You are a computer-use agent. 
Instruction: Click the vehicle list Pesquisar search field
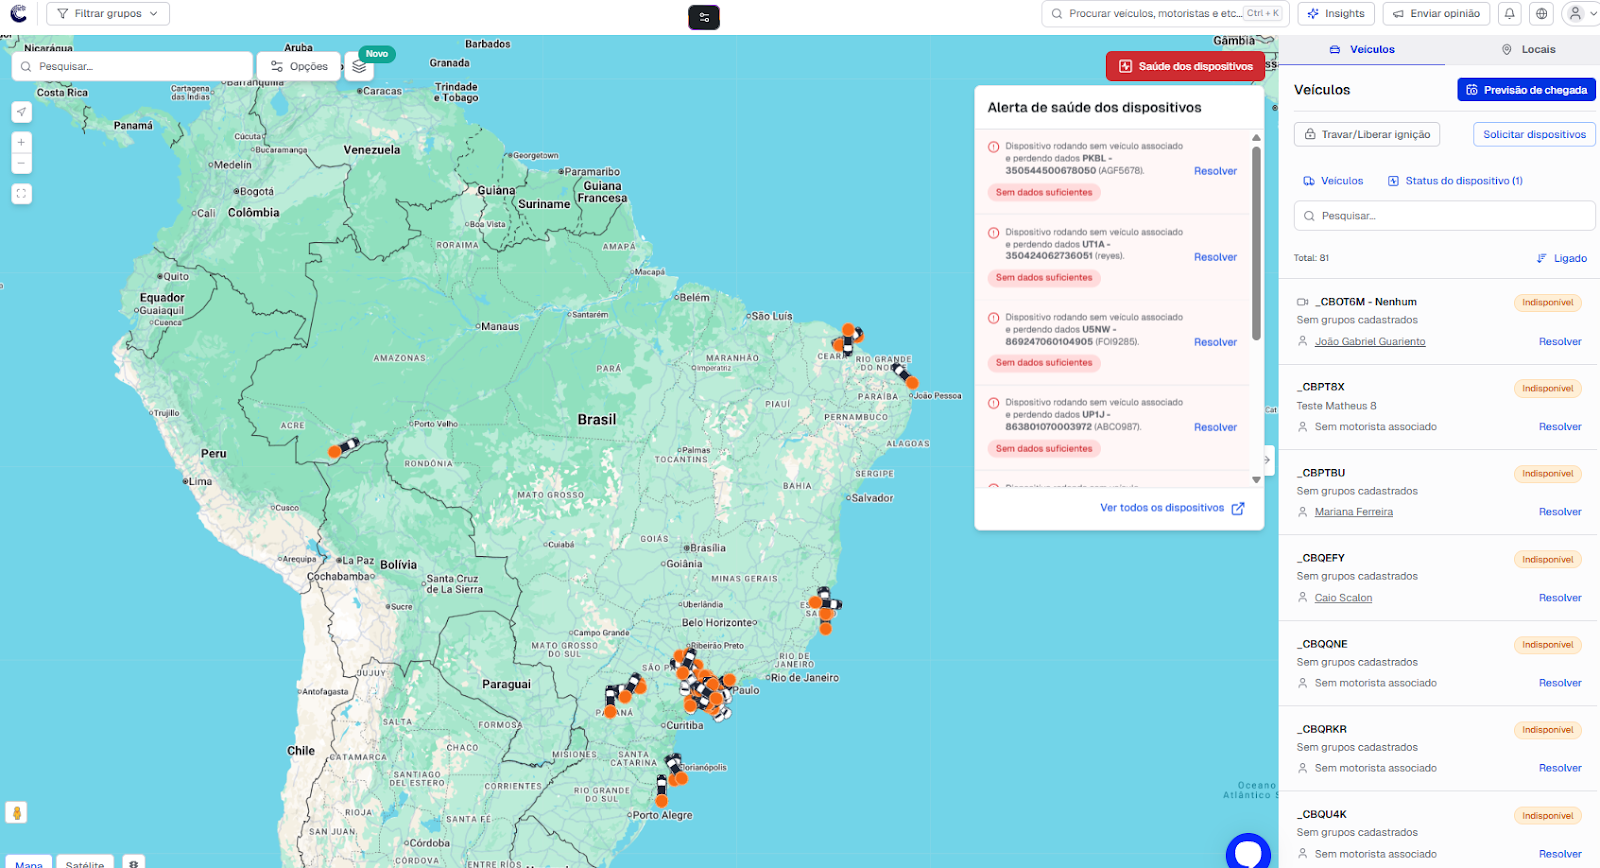[1444, 216]
